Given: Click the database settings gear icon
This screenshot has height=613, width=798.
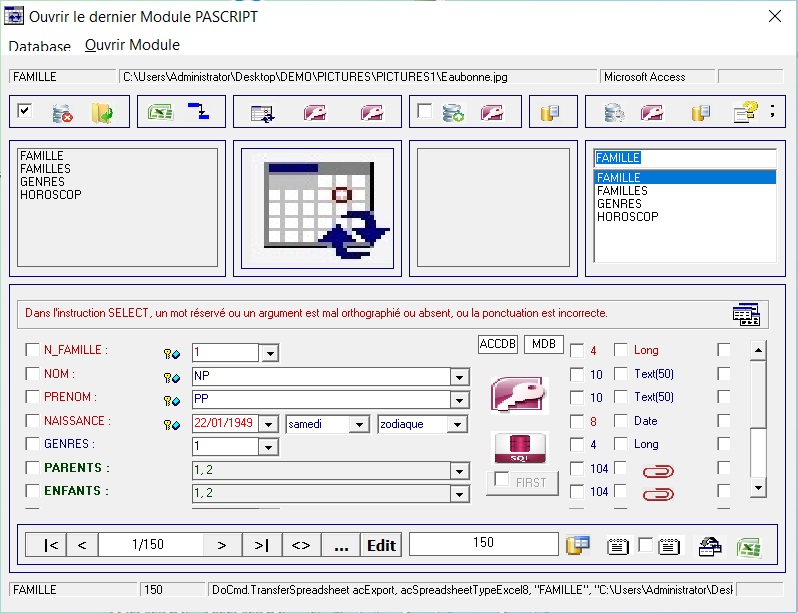Looking at the screenshot, I should tap(614, 113).
